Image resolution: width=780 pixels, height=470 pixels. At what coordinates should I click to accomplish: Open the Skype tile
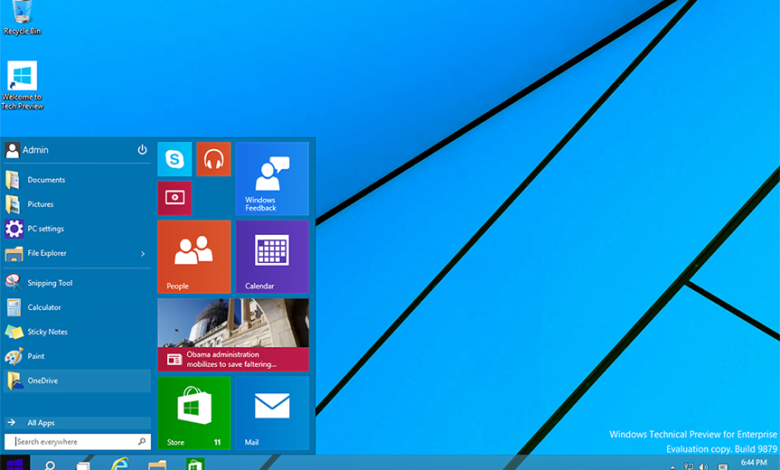click(174, 159)
